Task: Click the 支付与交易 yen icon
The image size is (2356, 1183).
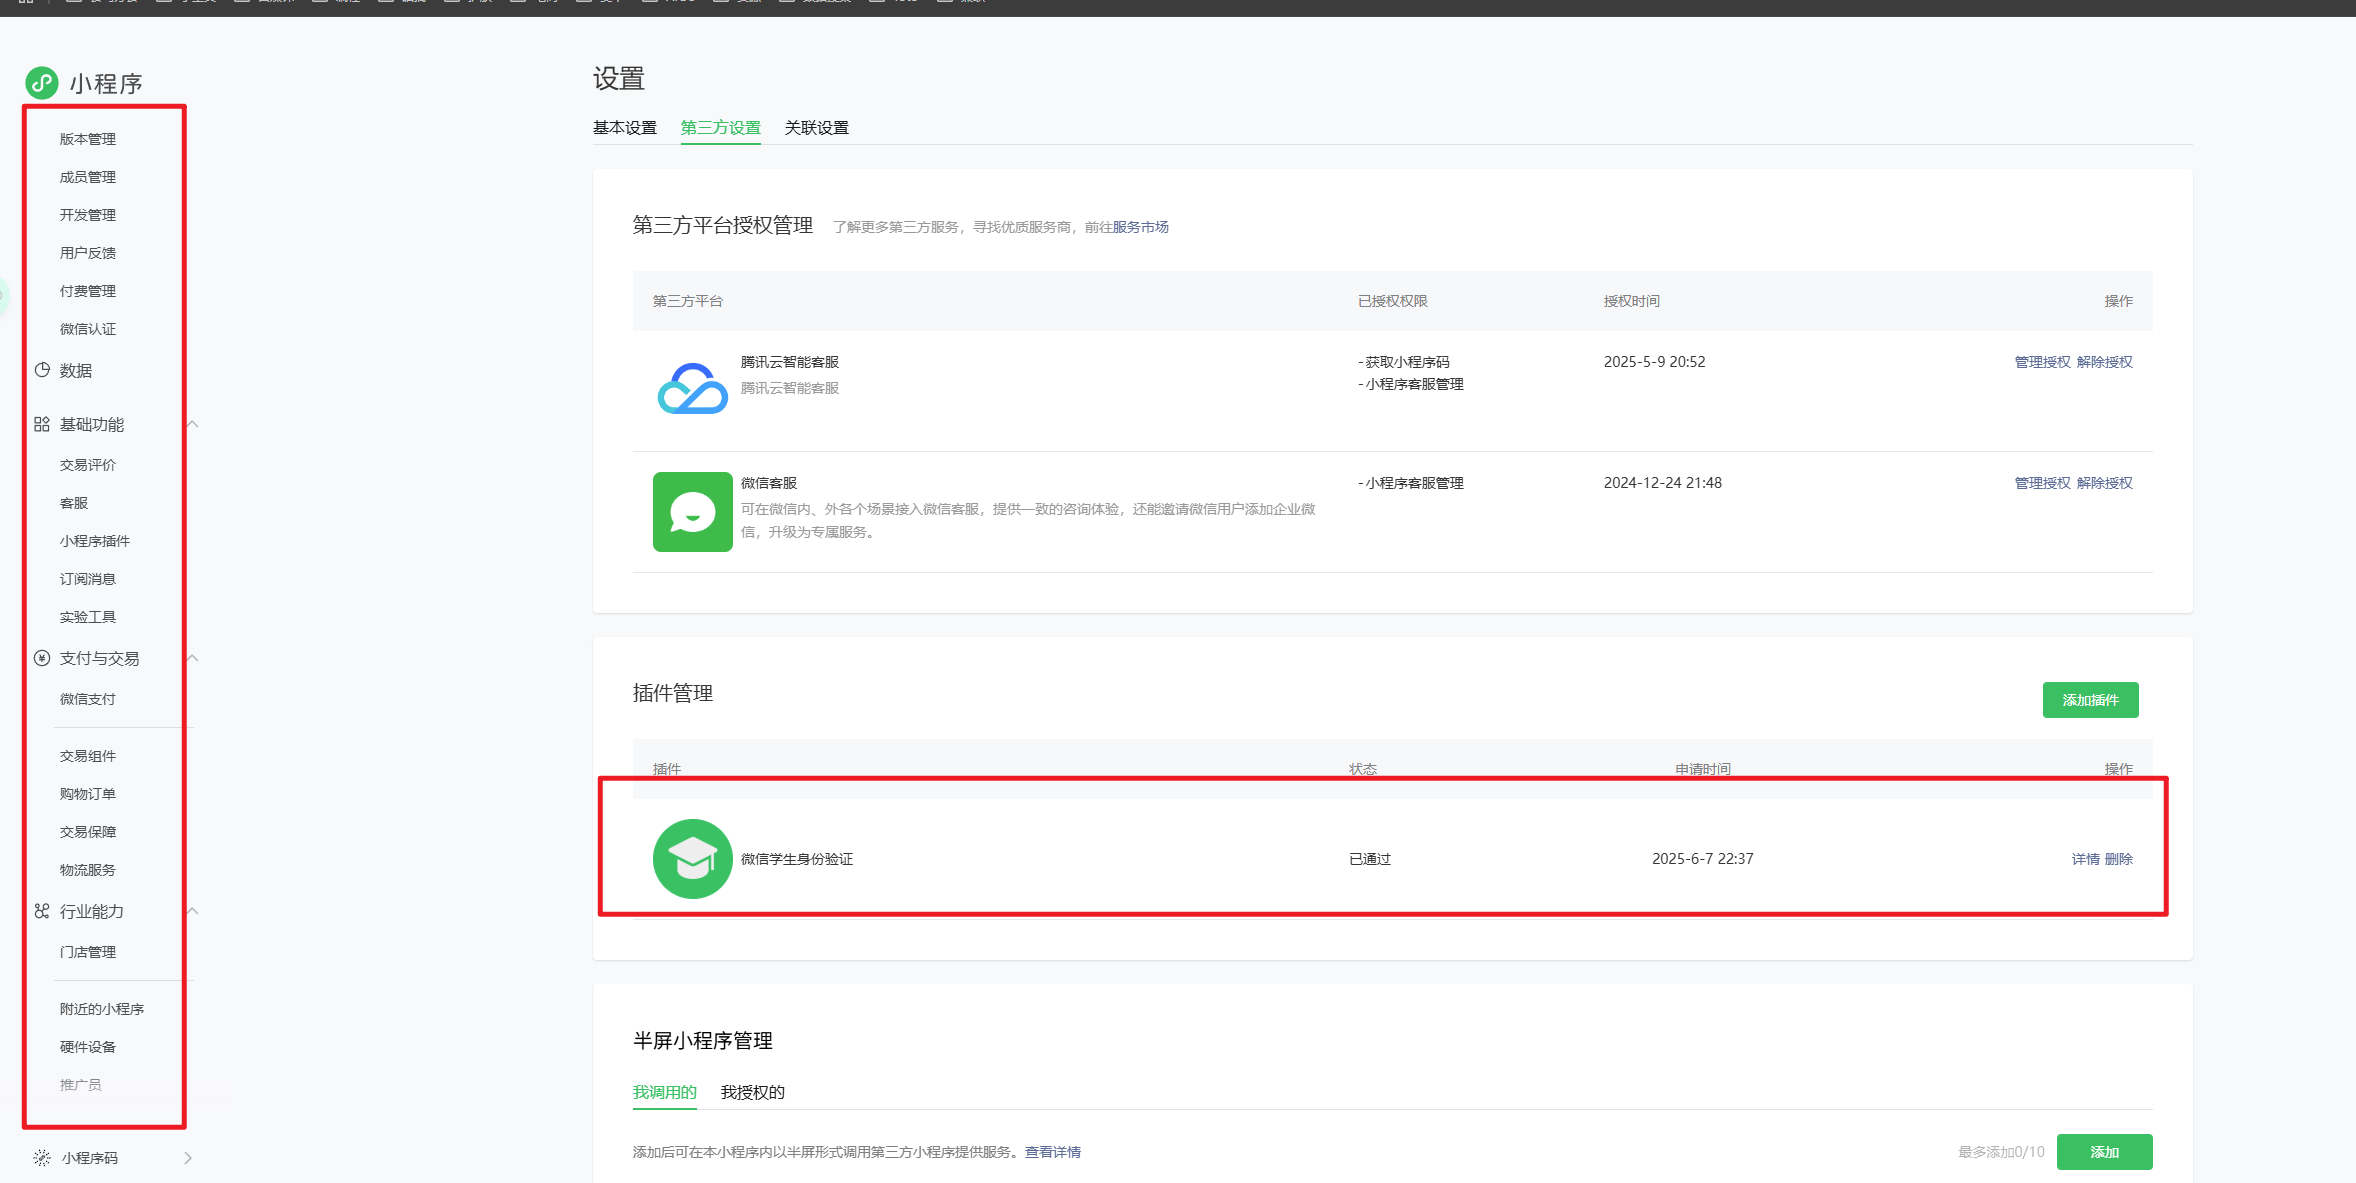Action: point(42,658)
